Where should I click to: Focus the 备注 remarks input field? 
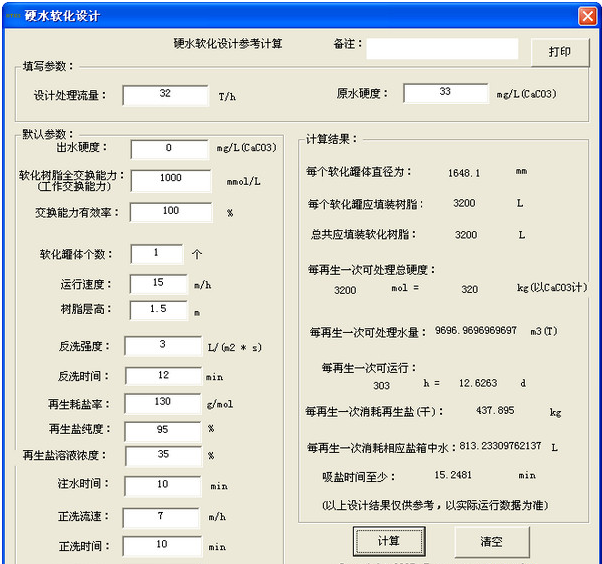pos(442,48)
